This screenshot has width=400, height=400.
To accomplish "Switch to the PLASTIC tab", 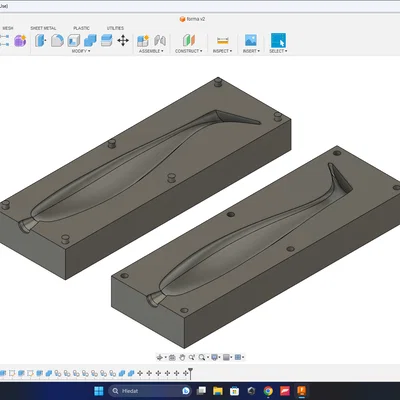I will (81, 28).
